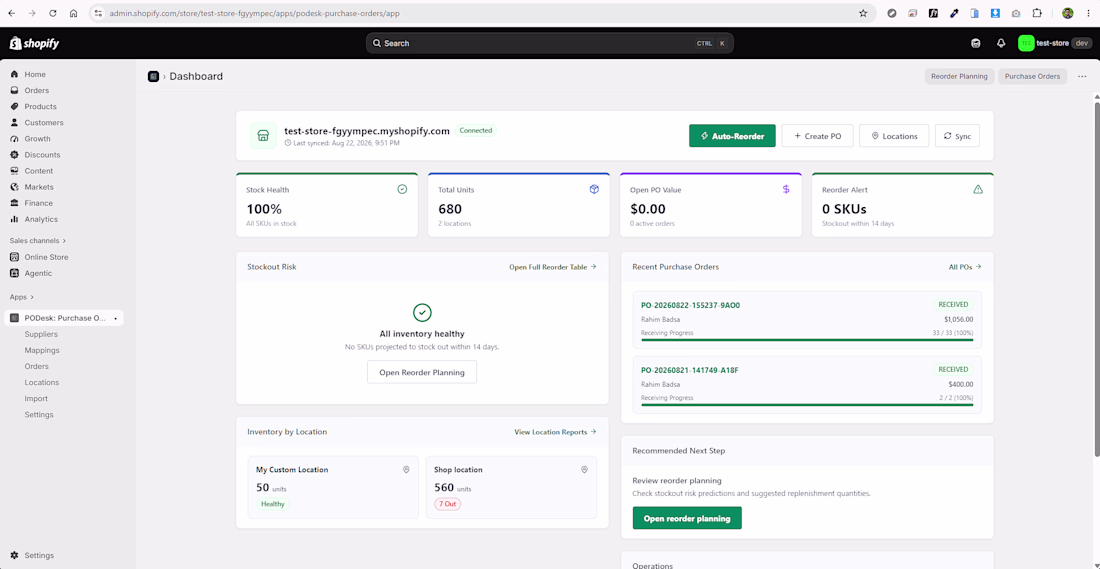Click the green Auto-Reorder button

coord(732,136)
